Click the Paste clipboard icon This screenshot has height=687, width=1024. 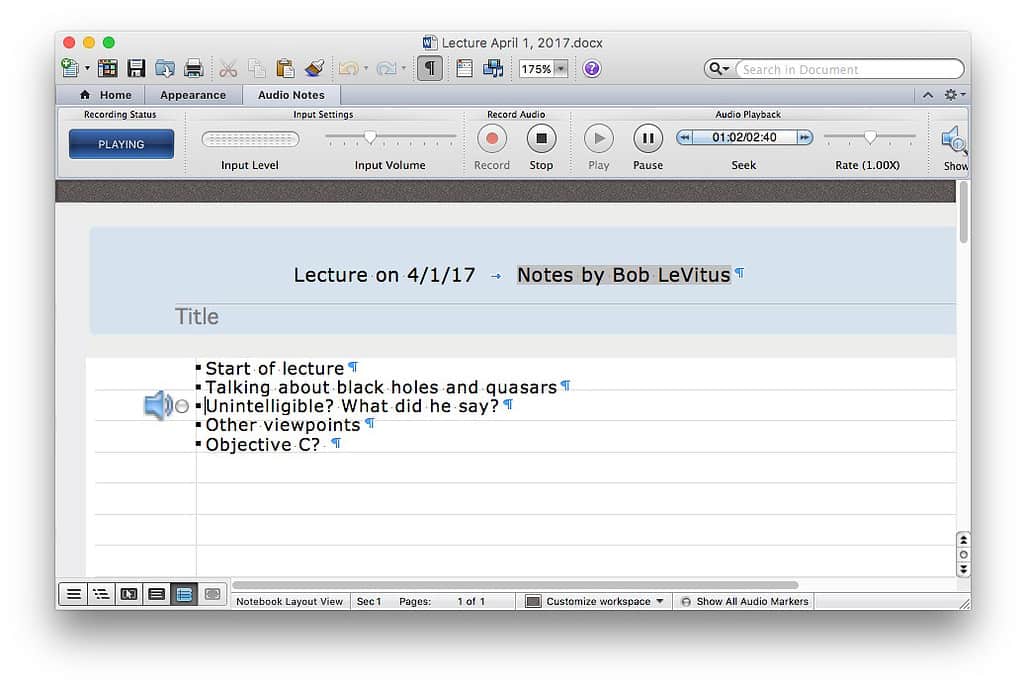coord(285,69)
